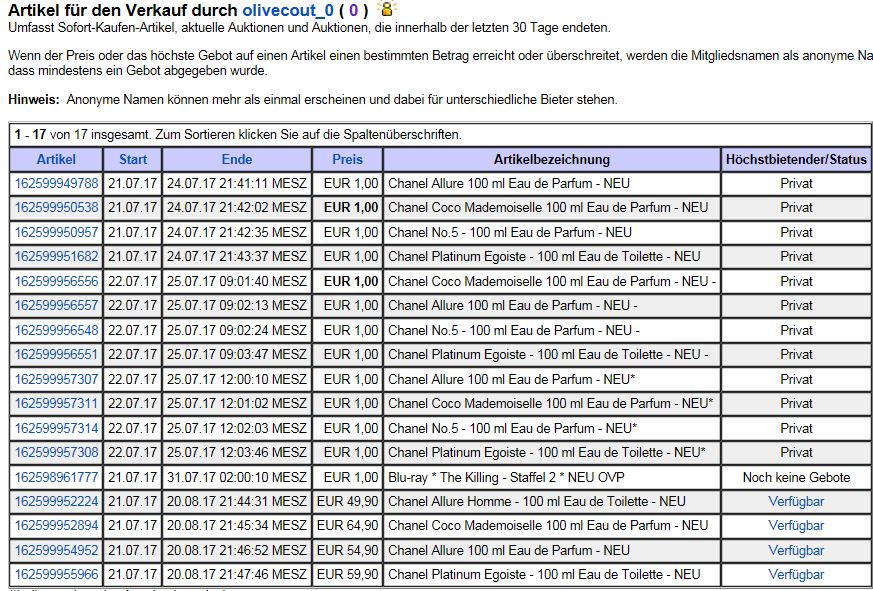Select 'Noch keine Gebote' status cell
This screenshot has width=873, height=591.
click(x=796, y=477)
